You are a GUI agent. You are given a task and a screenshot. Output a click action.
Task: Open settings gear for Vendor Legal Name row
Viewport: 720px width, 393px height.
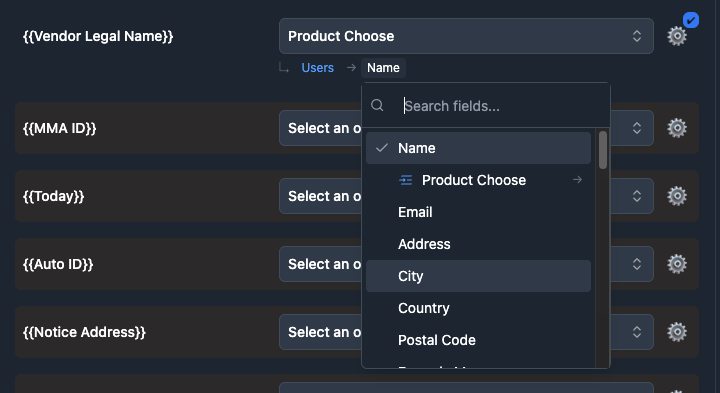point(677,36)
